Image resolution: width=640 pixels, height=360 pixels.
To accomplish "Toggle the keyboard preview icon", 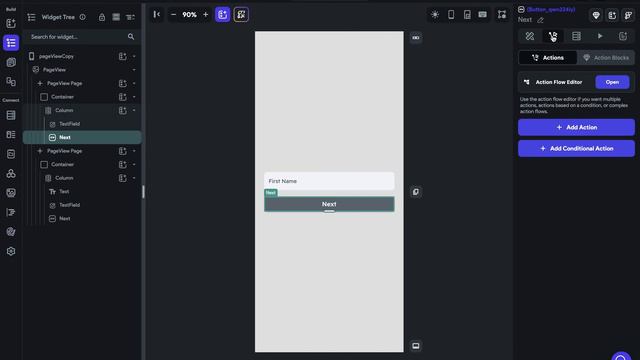I will [x=482, y=15].
